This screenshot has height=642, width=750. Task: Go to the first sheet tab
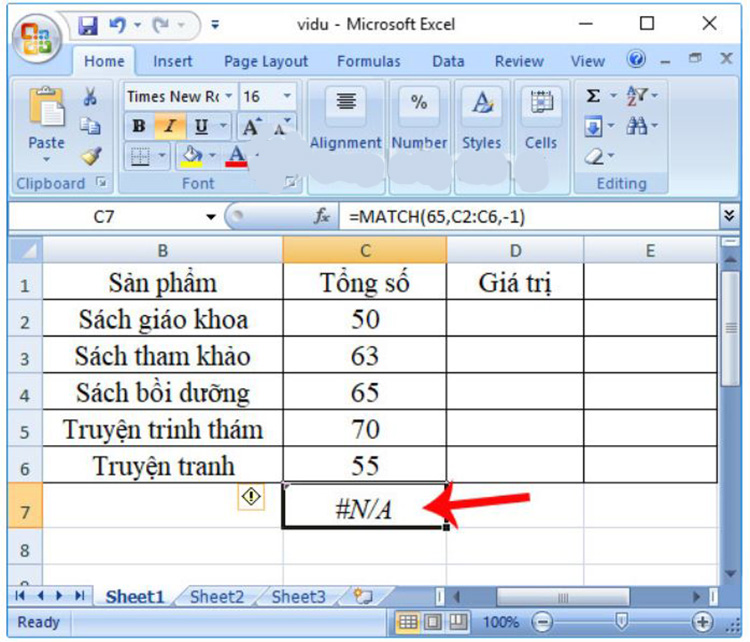(20, 596)
